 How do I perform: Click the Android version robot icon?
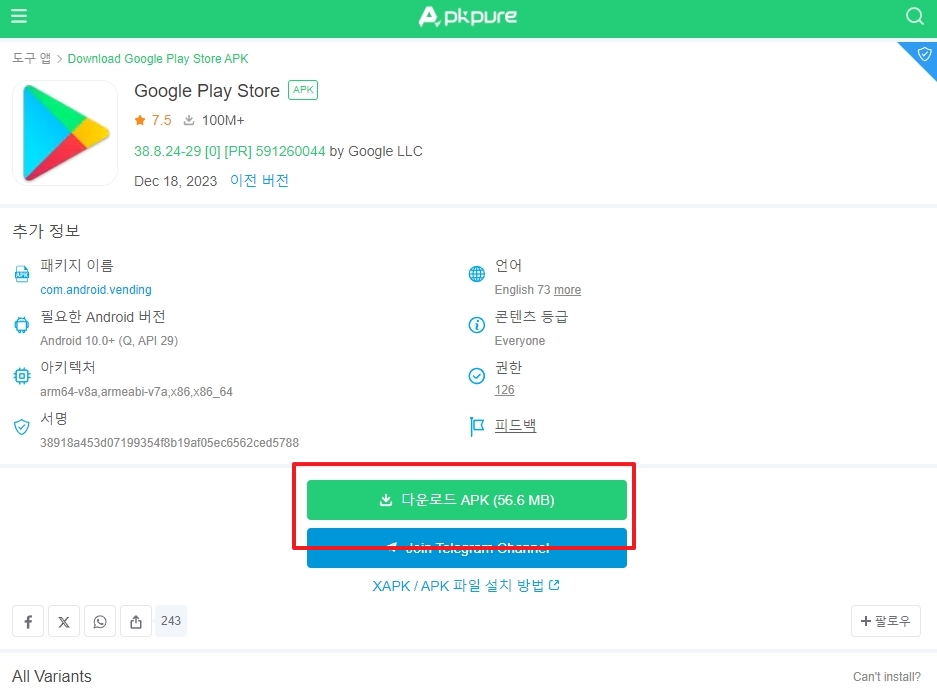tap(22, 325)
